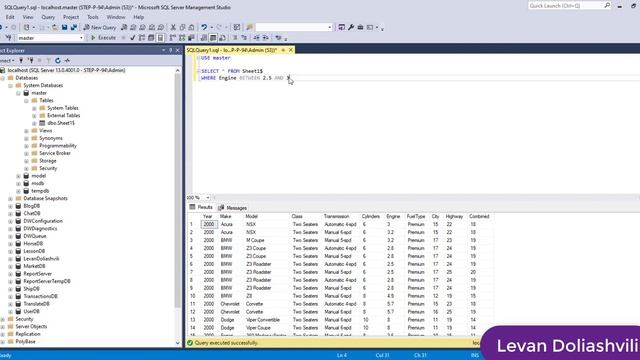
Task: Open a New Query window
Action: pos(100,27)
